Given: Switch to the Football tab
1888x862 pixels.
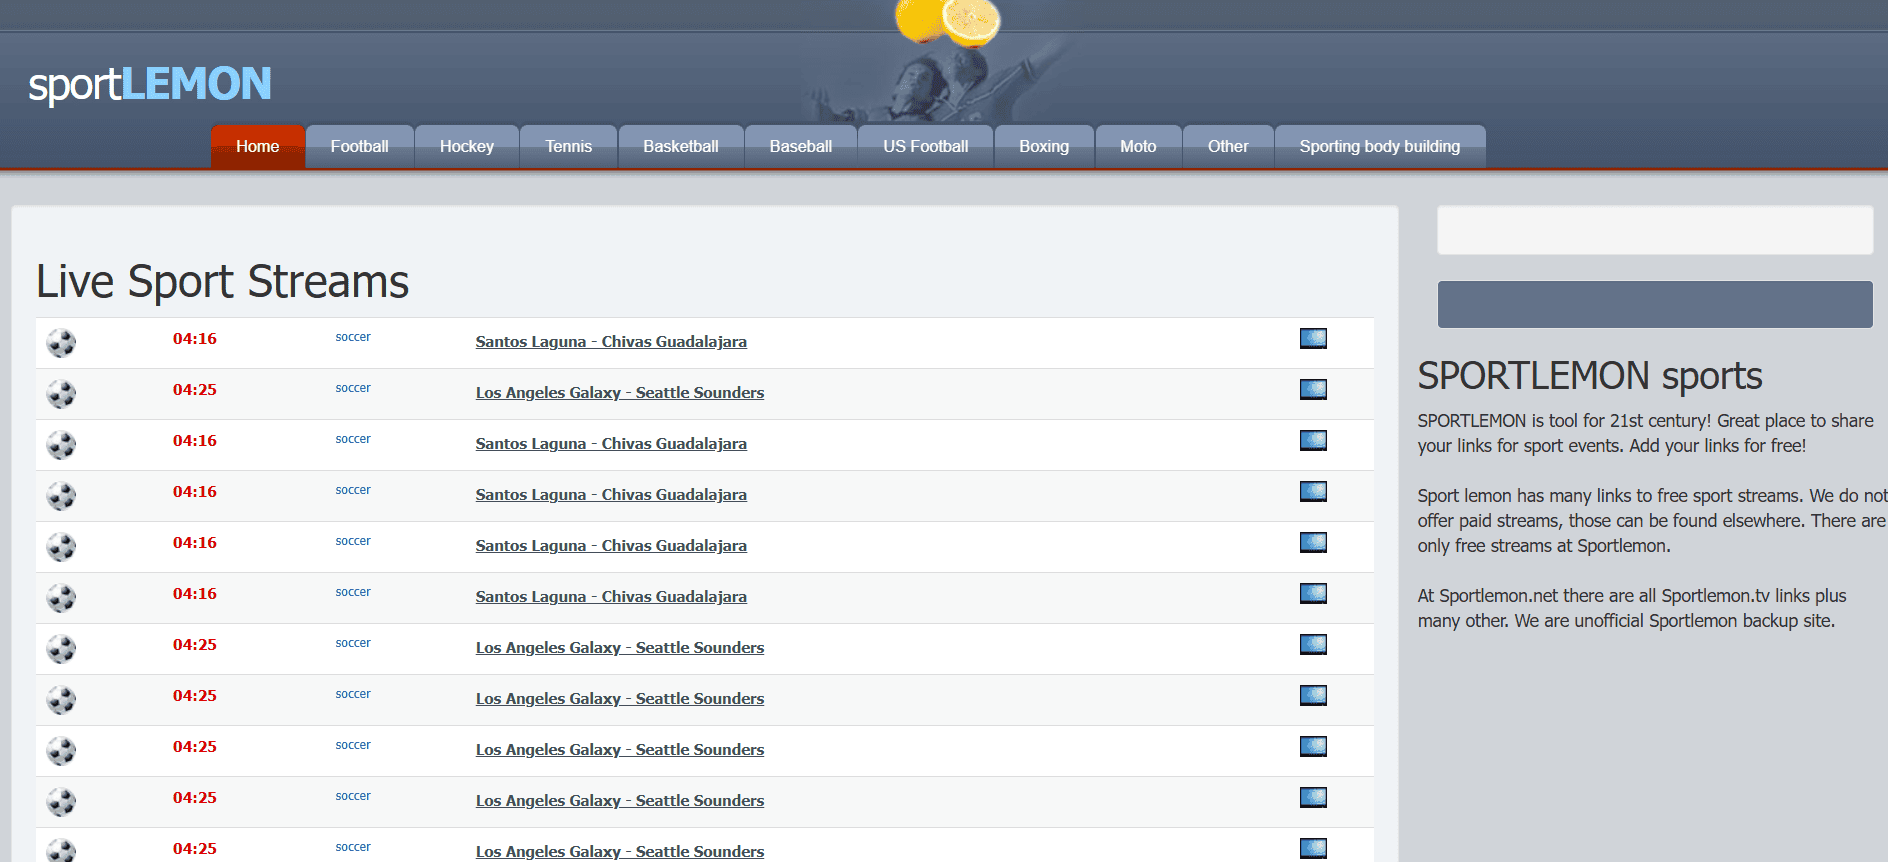Looking at the screenshot, I should pos(359,147).
